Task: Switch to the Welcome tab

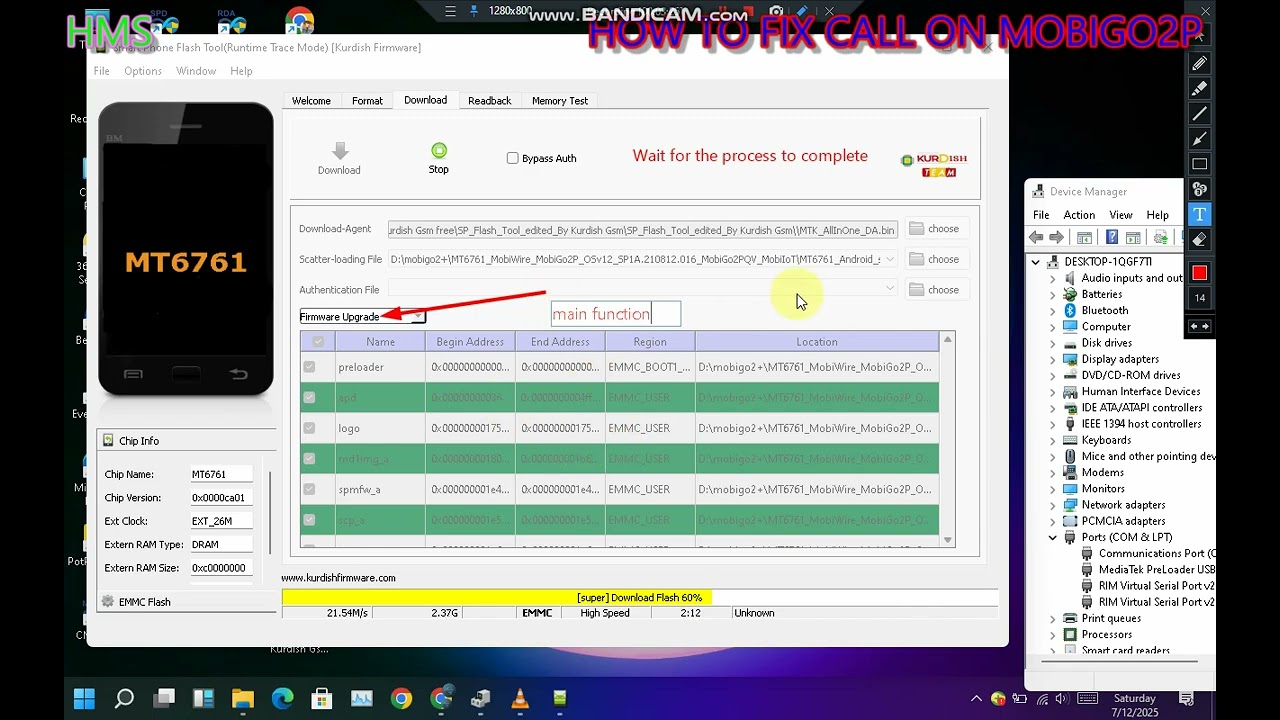Action: coord(311,101)
